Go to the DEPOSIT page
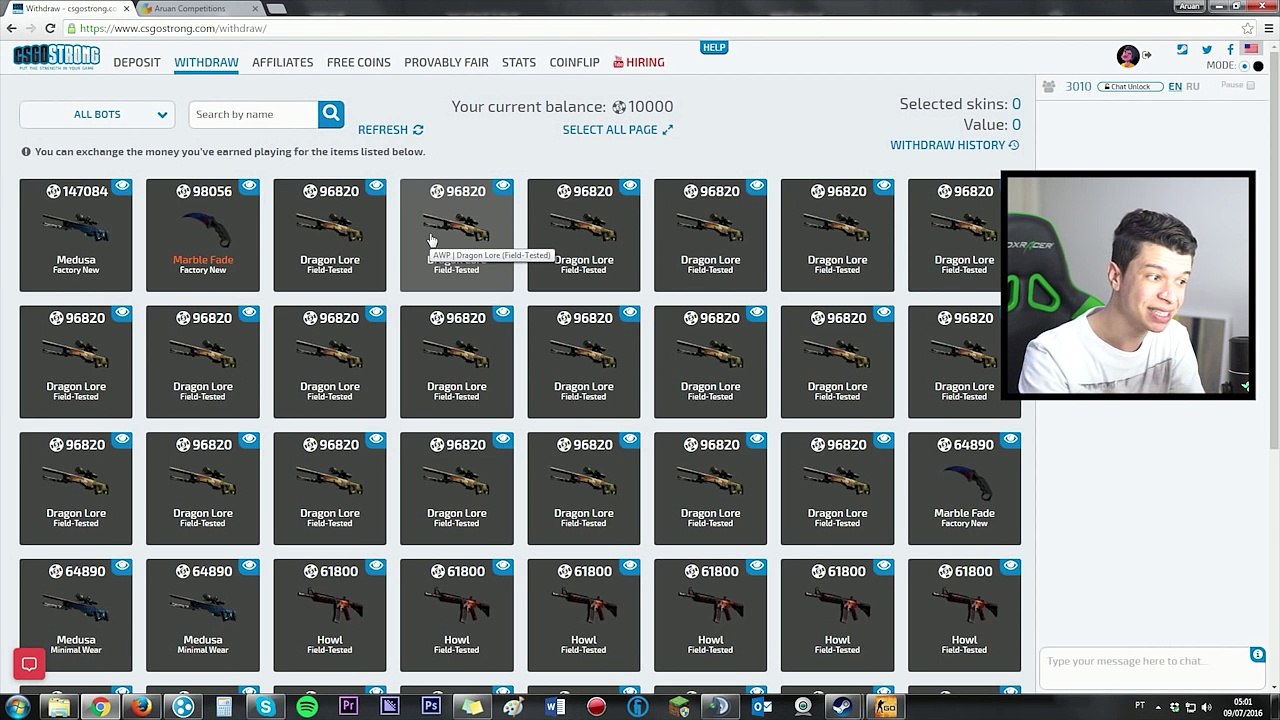1280x720 pixels. point(137,62)
